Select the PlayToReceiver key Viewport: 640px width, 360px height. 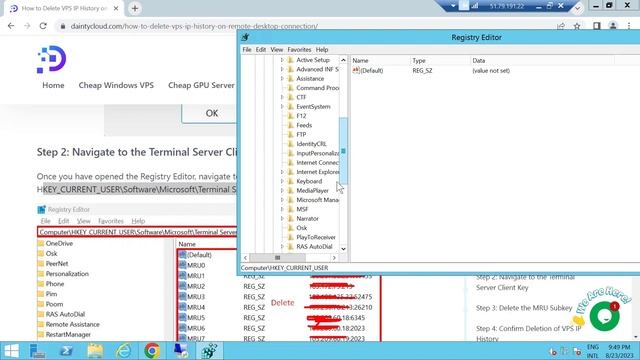(316, 237)
